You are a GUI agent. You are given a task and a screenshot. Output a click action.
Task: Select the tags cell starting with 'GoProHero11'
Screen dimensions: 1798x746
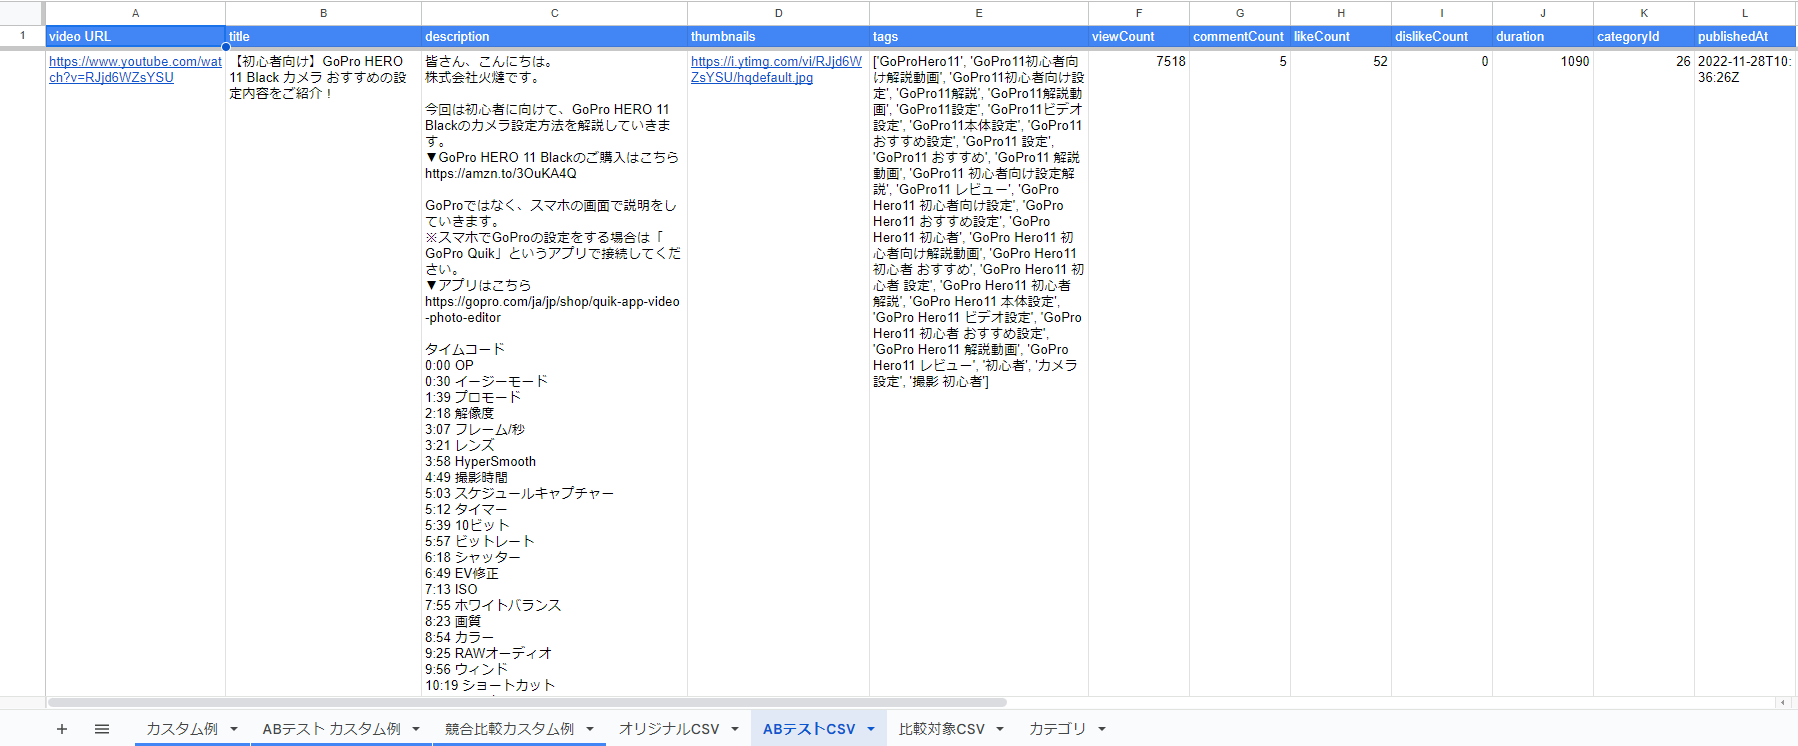[x=979, y=372]
